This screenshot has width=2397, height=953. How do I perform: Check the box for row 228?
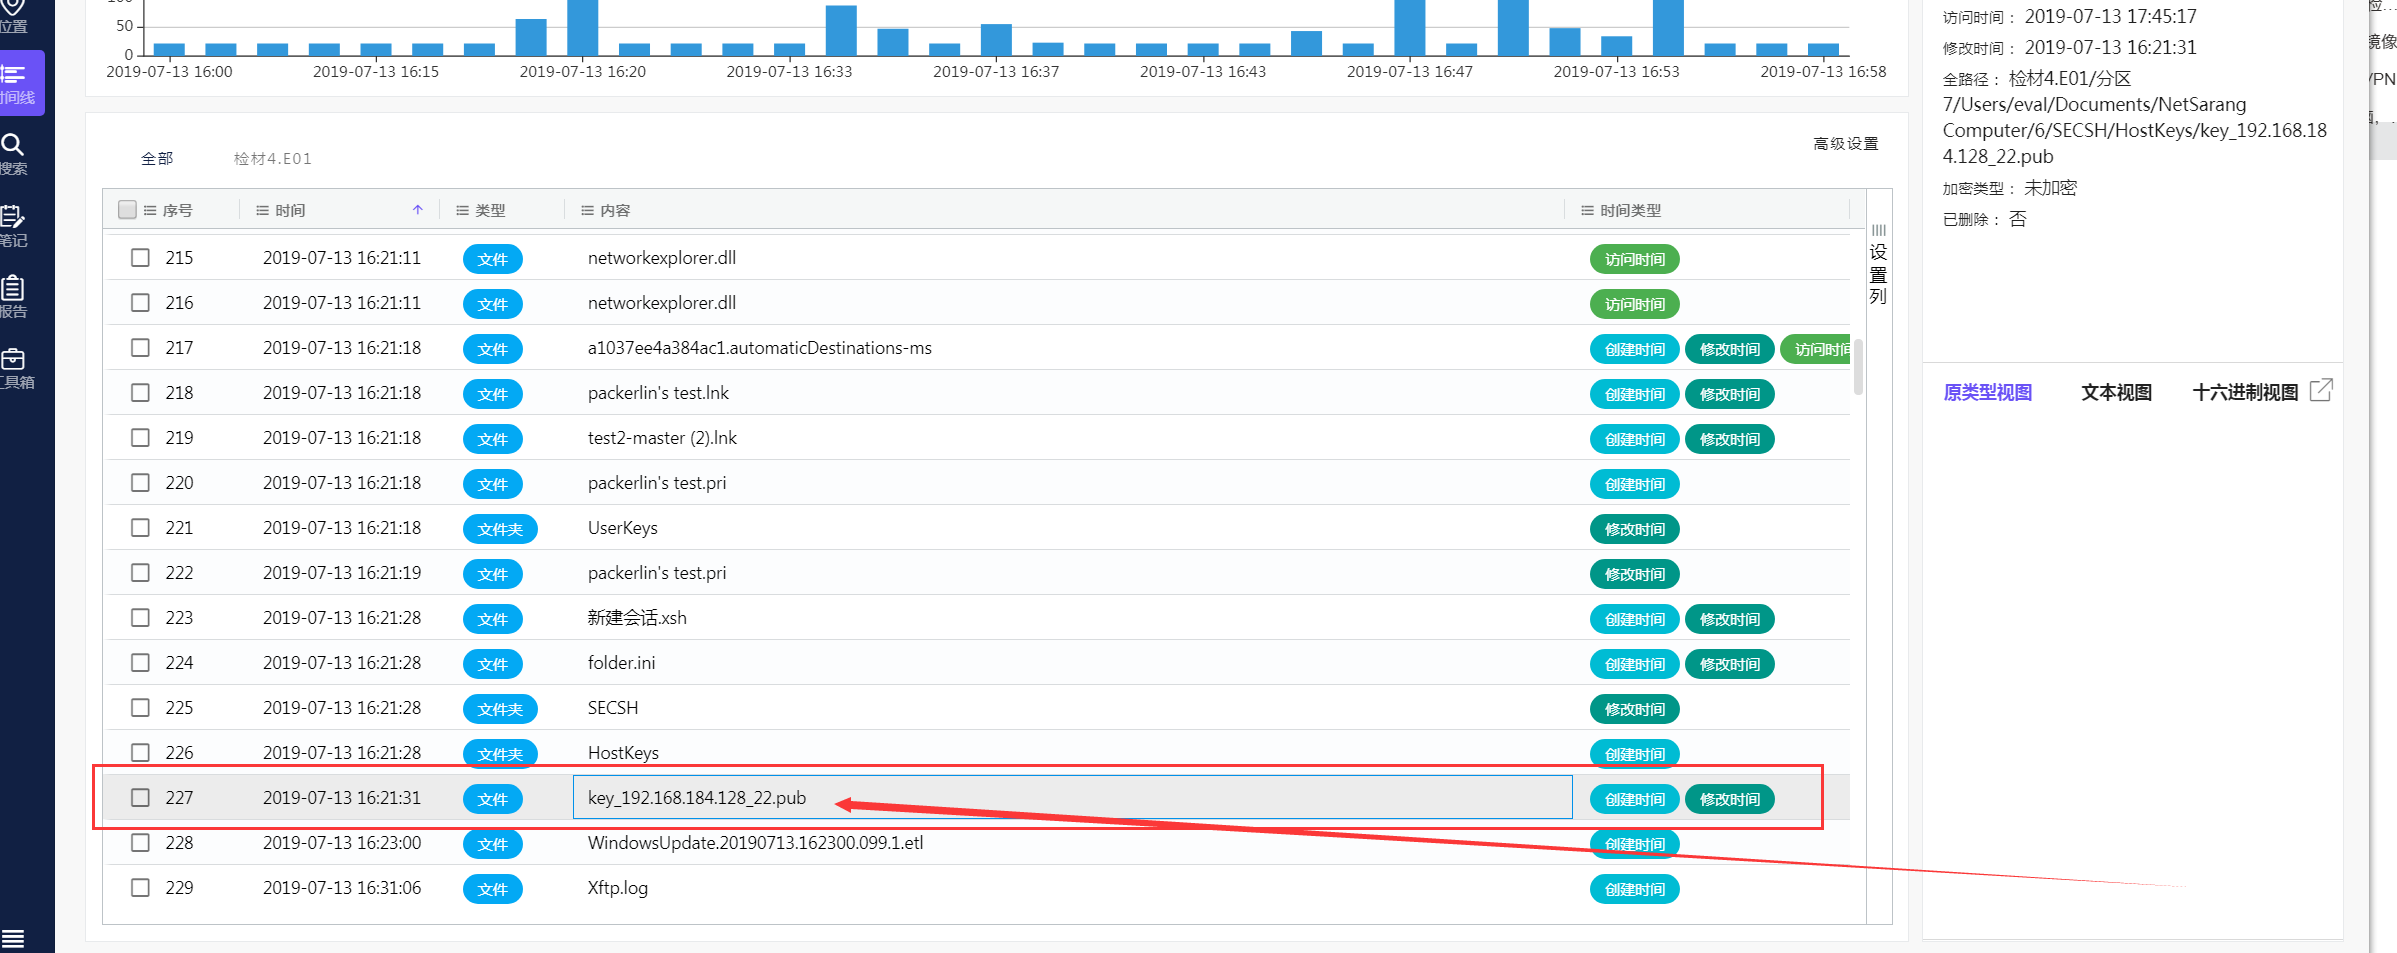pyautogui.click(x=141, y=843)
